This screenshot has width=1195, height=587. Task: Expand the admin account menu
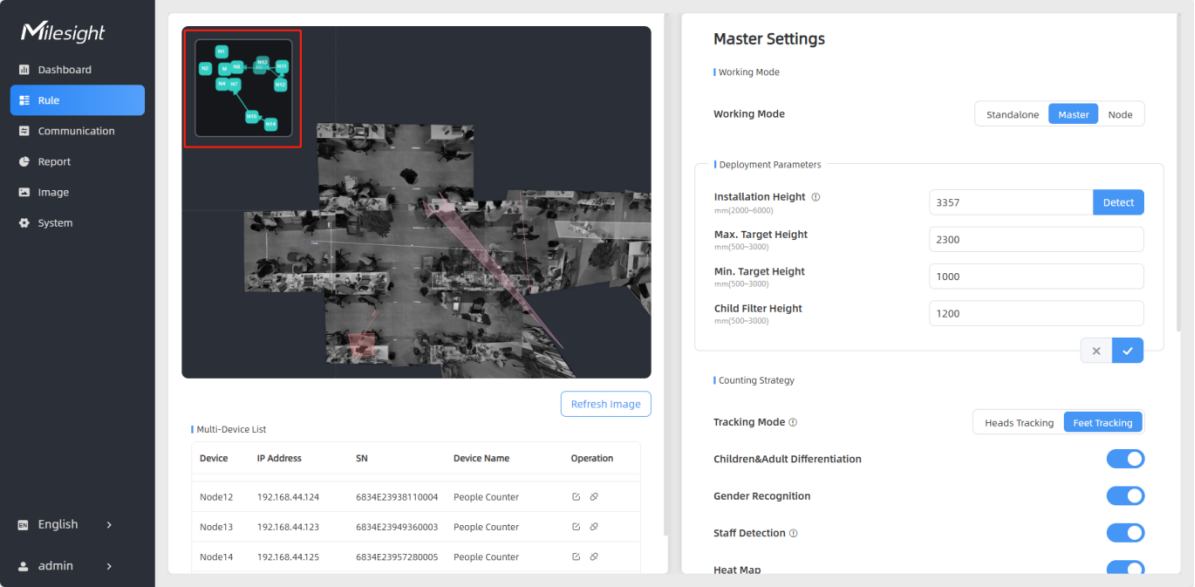tap(66, 566)
